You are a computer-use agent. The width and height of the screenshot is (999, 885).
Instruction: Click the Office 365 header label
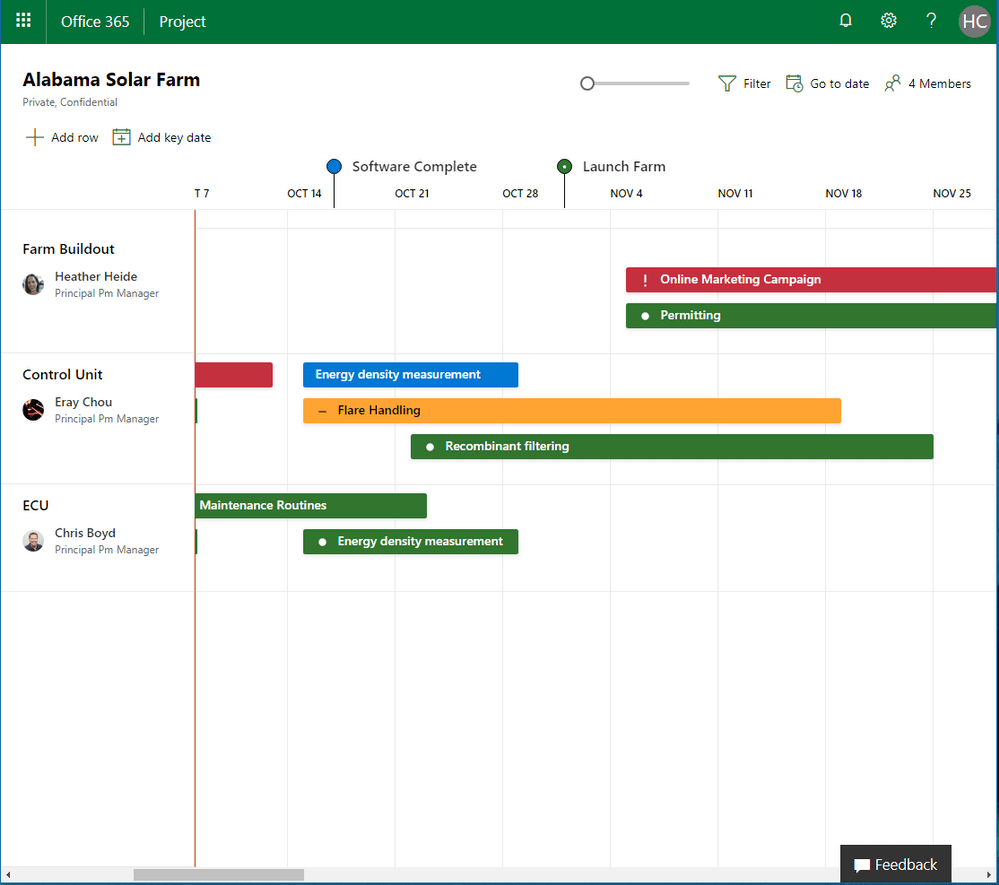pyautogui.click(x=94, y=21)
